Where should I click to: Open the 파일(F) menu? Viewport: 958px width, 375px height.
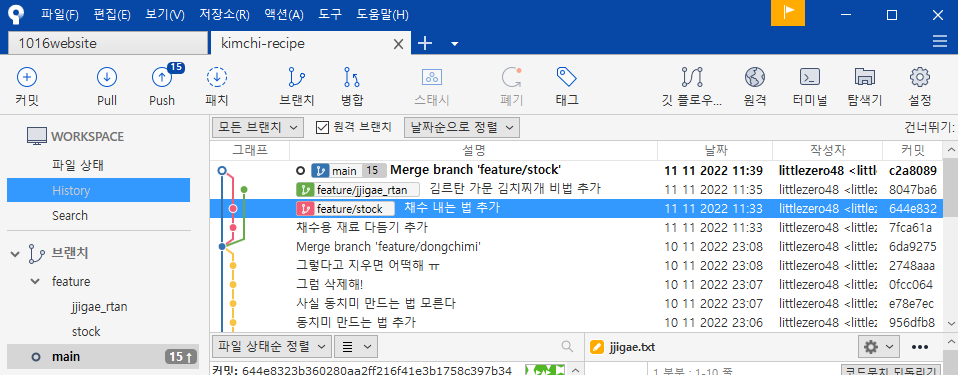tap(60, 15)
